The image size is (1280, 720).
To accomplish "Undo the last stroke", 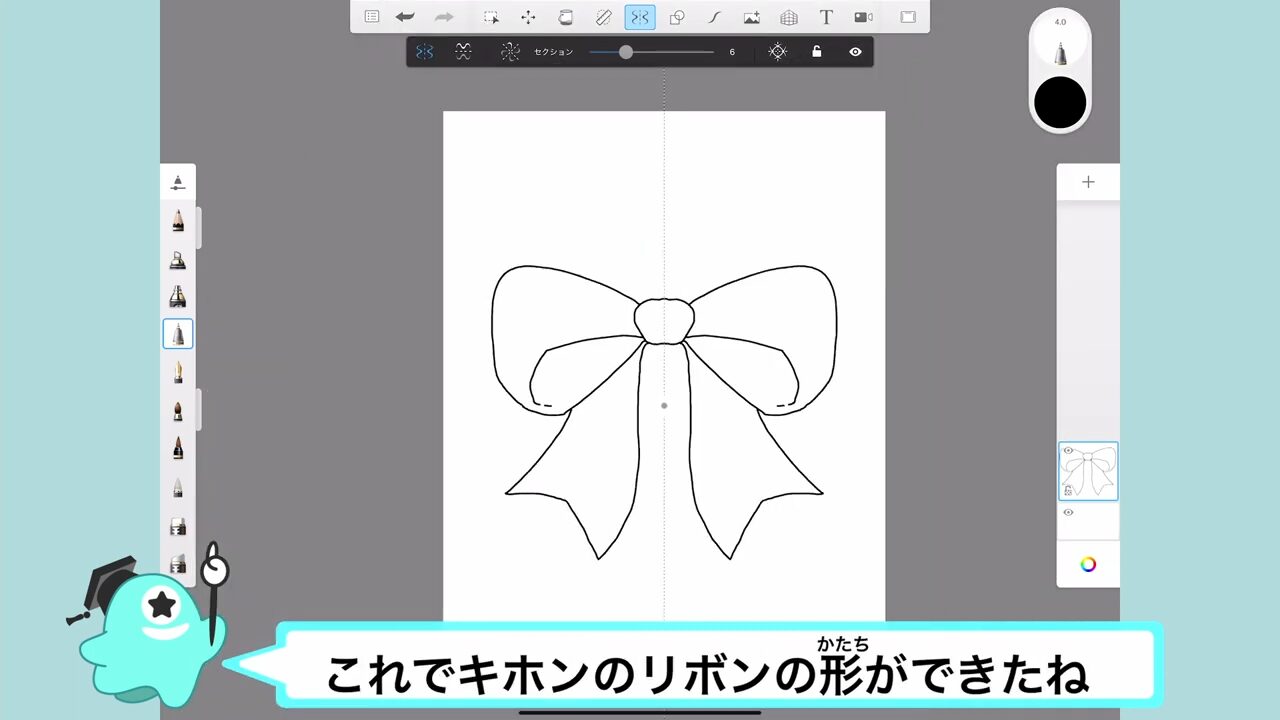I will pyautogui.click(x=405, y=17).
